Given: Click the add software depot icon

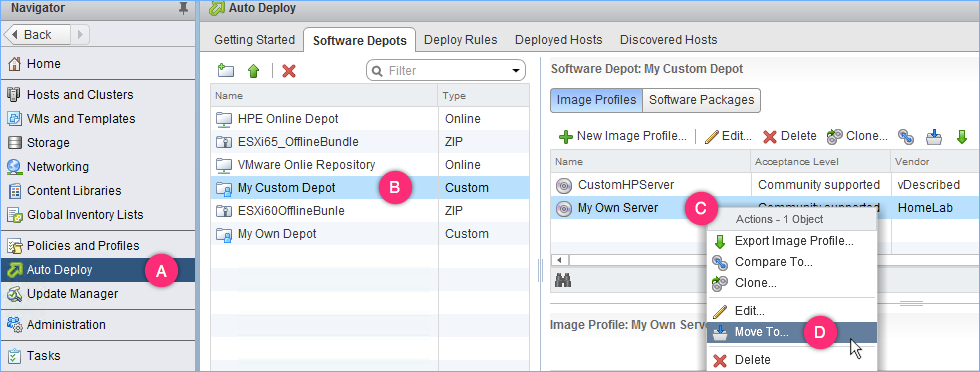Looking at the screenshot, I should pos(226,71).
